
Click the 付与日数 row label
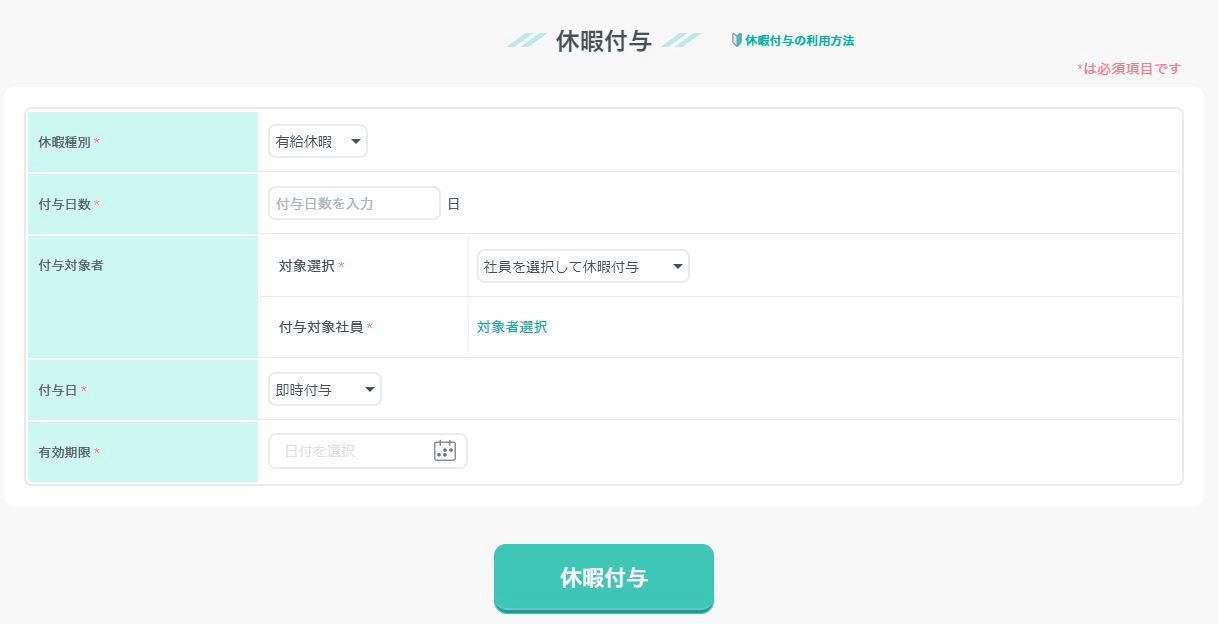pos(65,204)
